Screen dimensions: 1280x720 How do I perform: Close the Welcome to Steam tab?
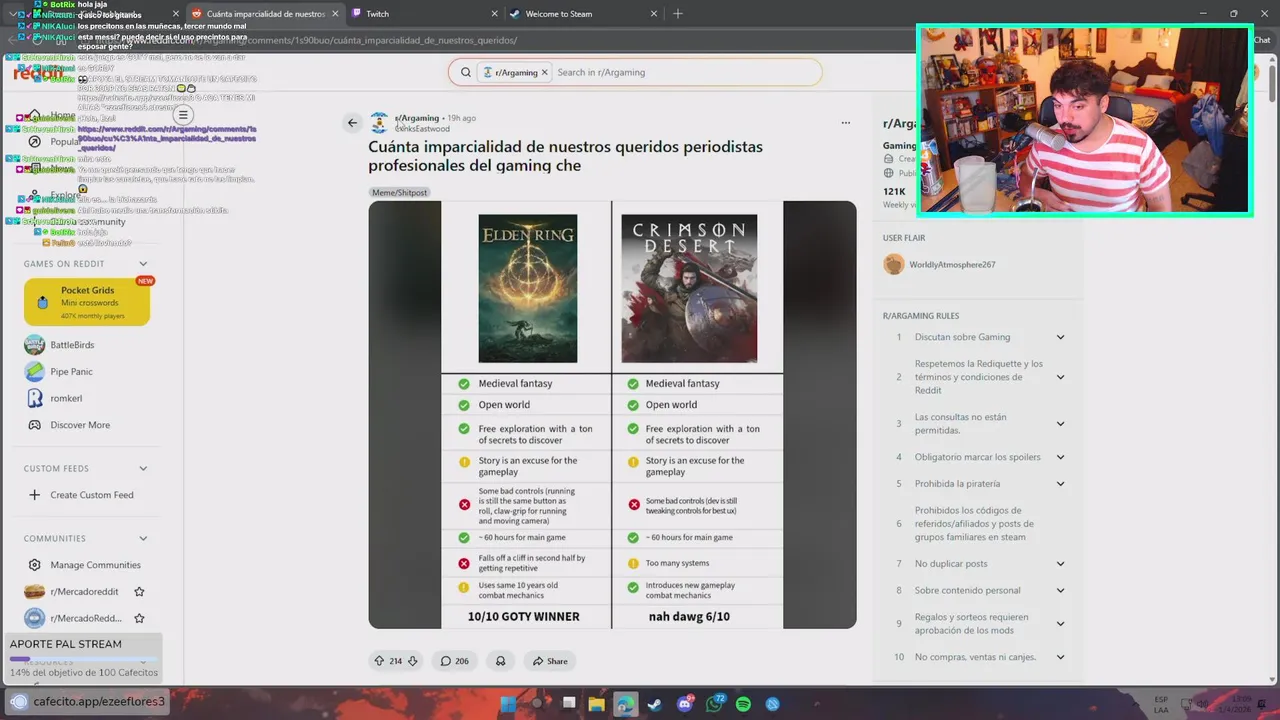click(x=654, y=14)
